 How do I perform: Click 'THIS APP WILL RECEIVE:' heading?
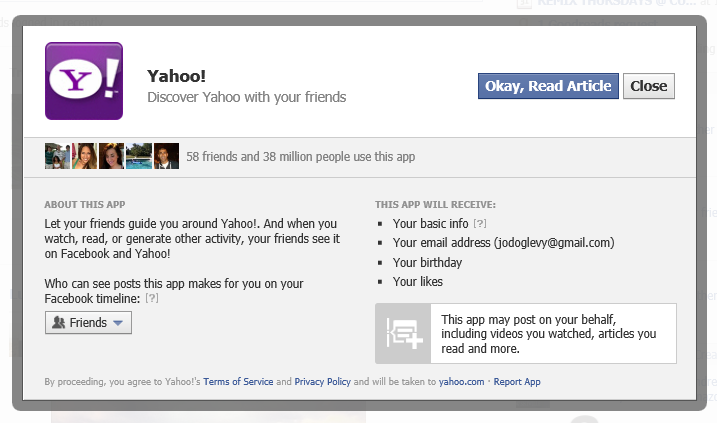point(435,204)
